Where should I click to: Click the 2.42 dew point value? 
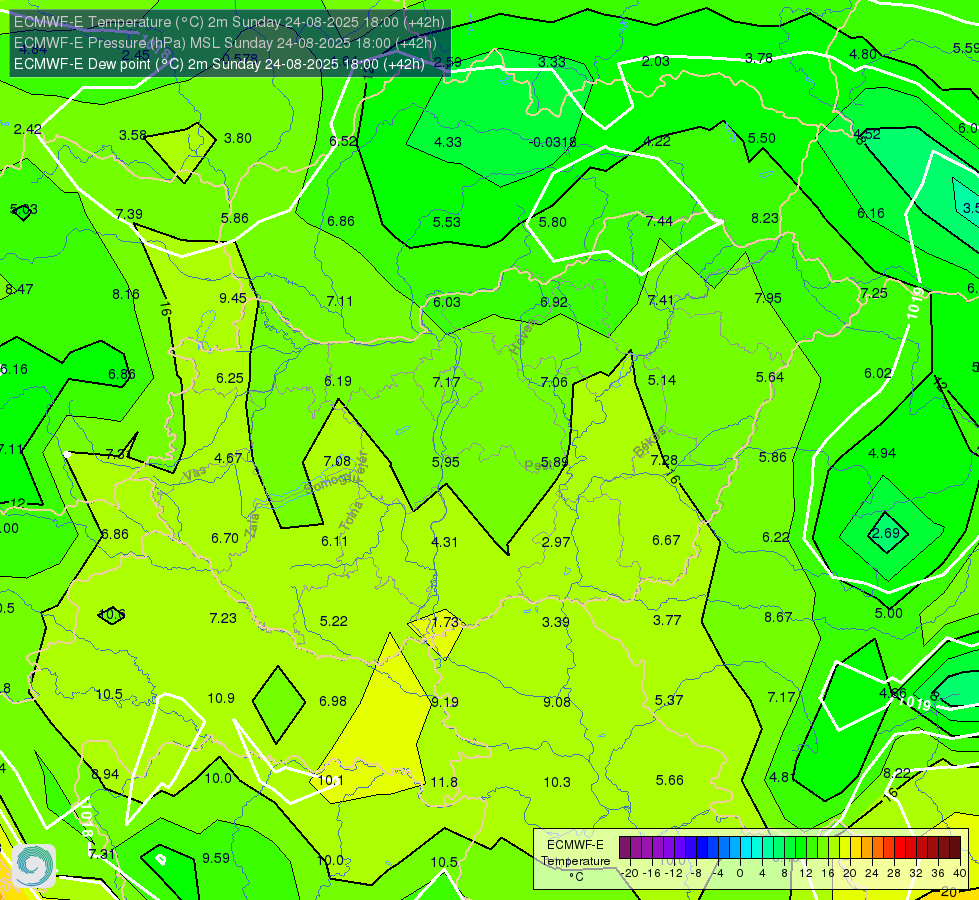tap(27, 129)
